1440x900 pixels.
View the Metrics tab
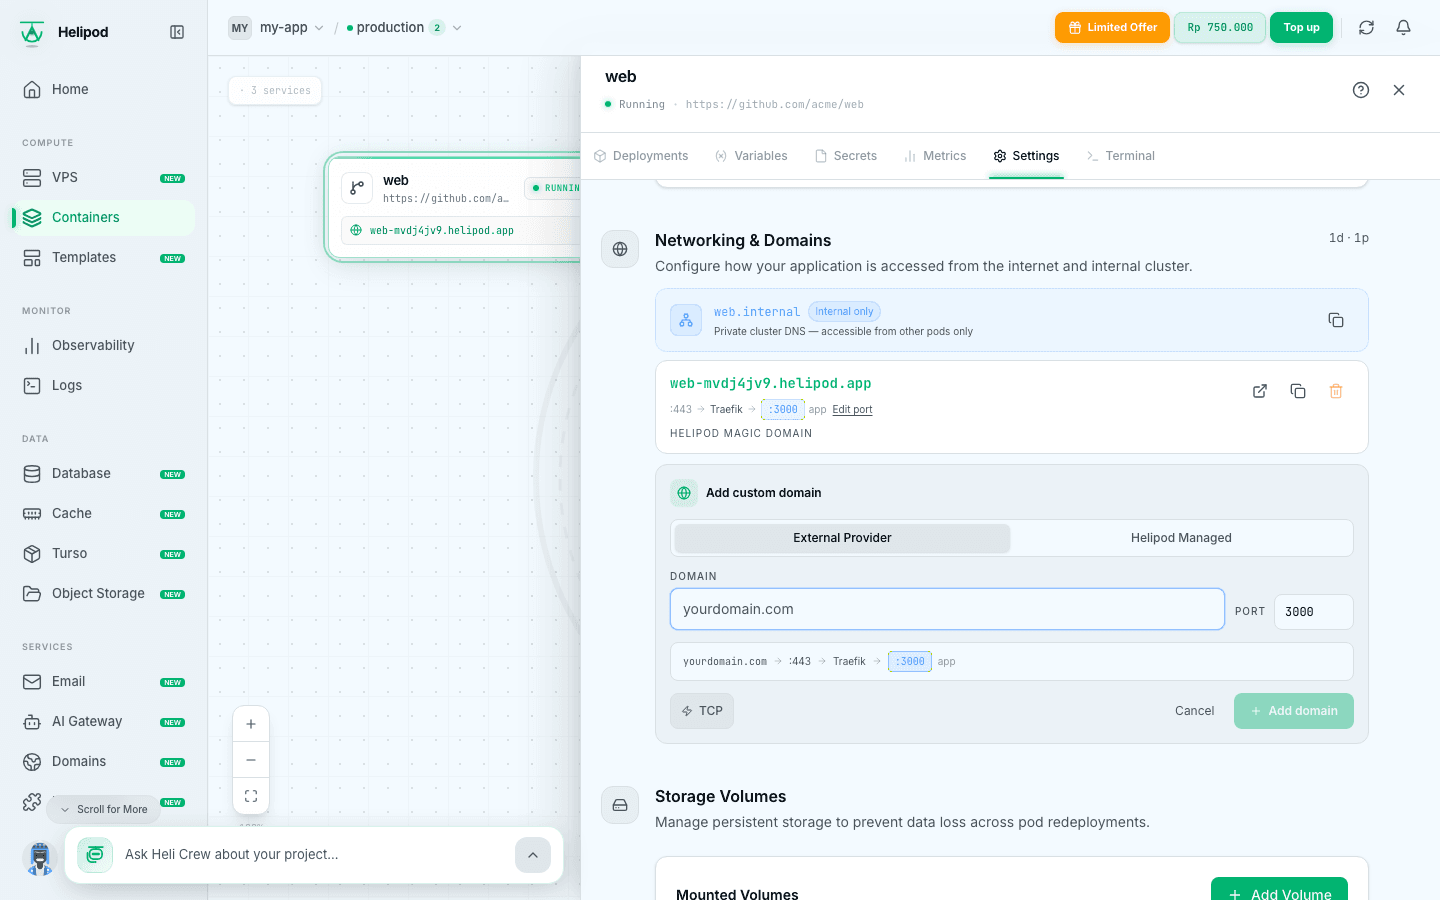[x=935, y=156]
